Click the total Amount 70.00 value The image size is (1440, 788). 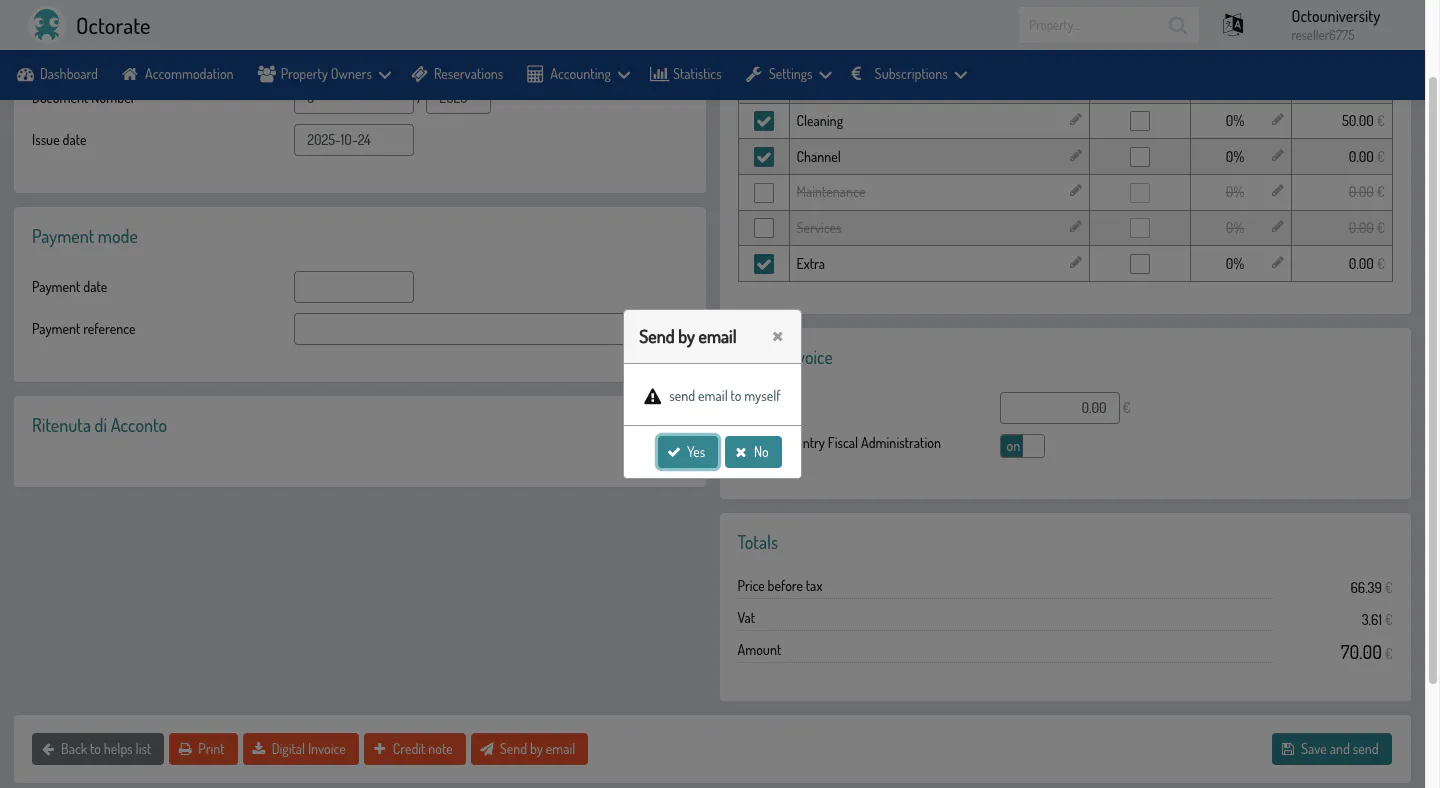(1361, 652)
